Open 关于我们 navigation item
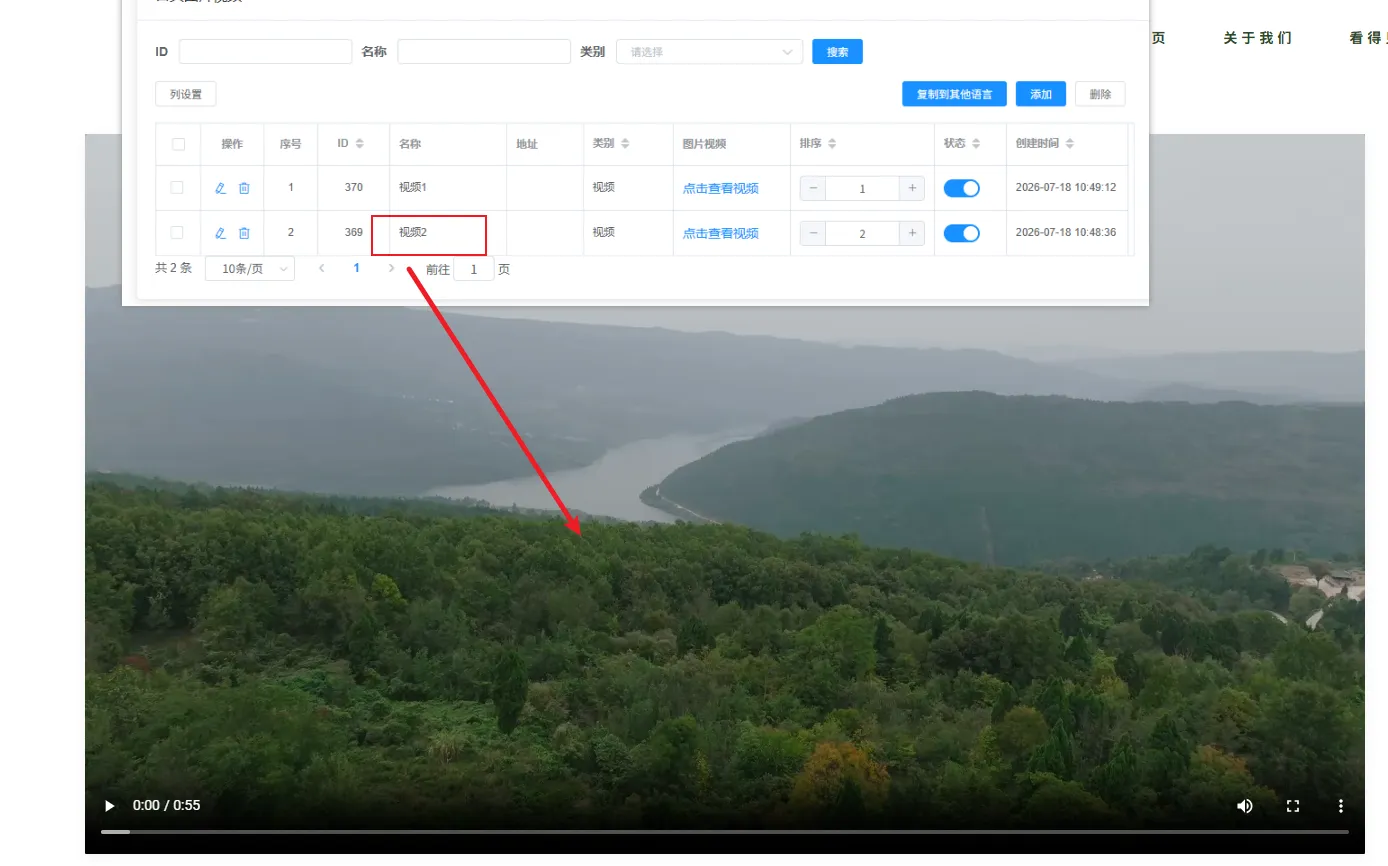Image resolution: width=1388 pixels, height=866 pixels. click(x=1258, y=38)
